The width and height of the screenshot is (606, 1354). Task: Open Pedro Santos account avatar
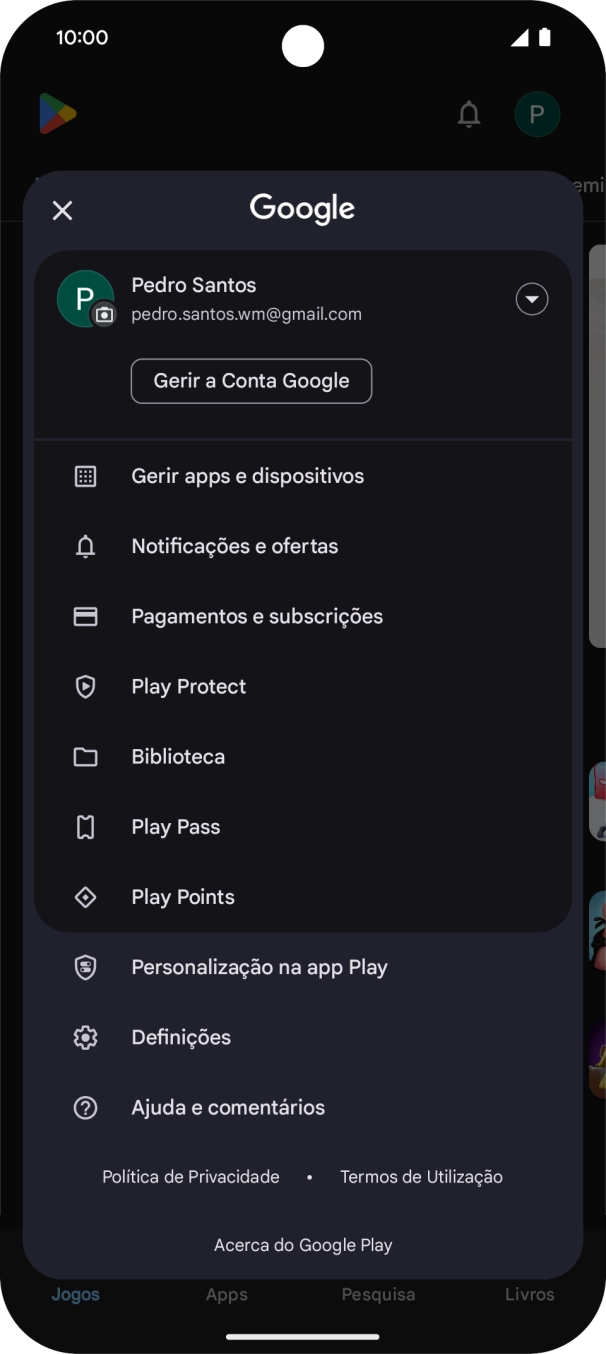86,298
